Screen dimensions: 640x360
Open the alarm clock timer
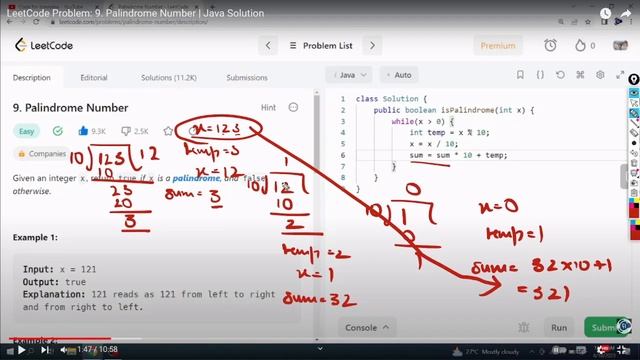point(550,45)
